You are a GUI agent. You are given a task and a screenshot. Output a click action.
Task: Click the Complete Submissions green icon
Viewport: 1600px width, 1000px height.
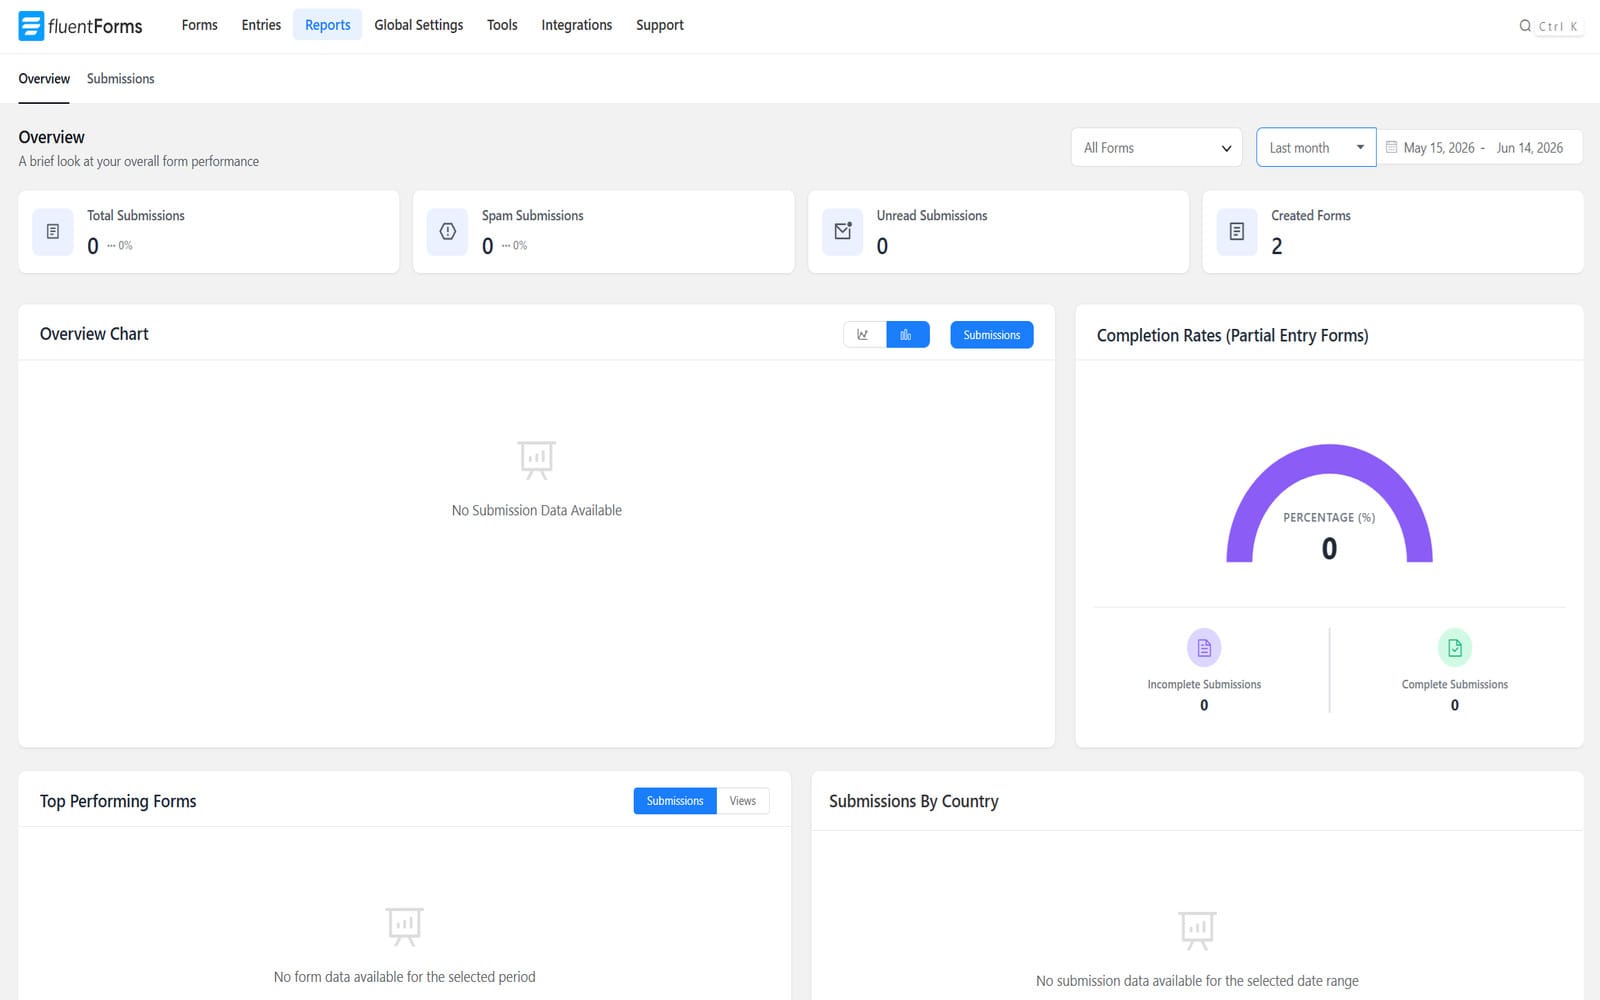point(1454,648)
